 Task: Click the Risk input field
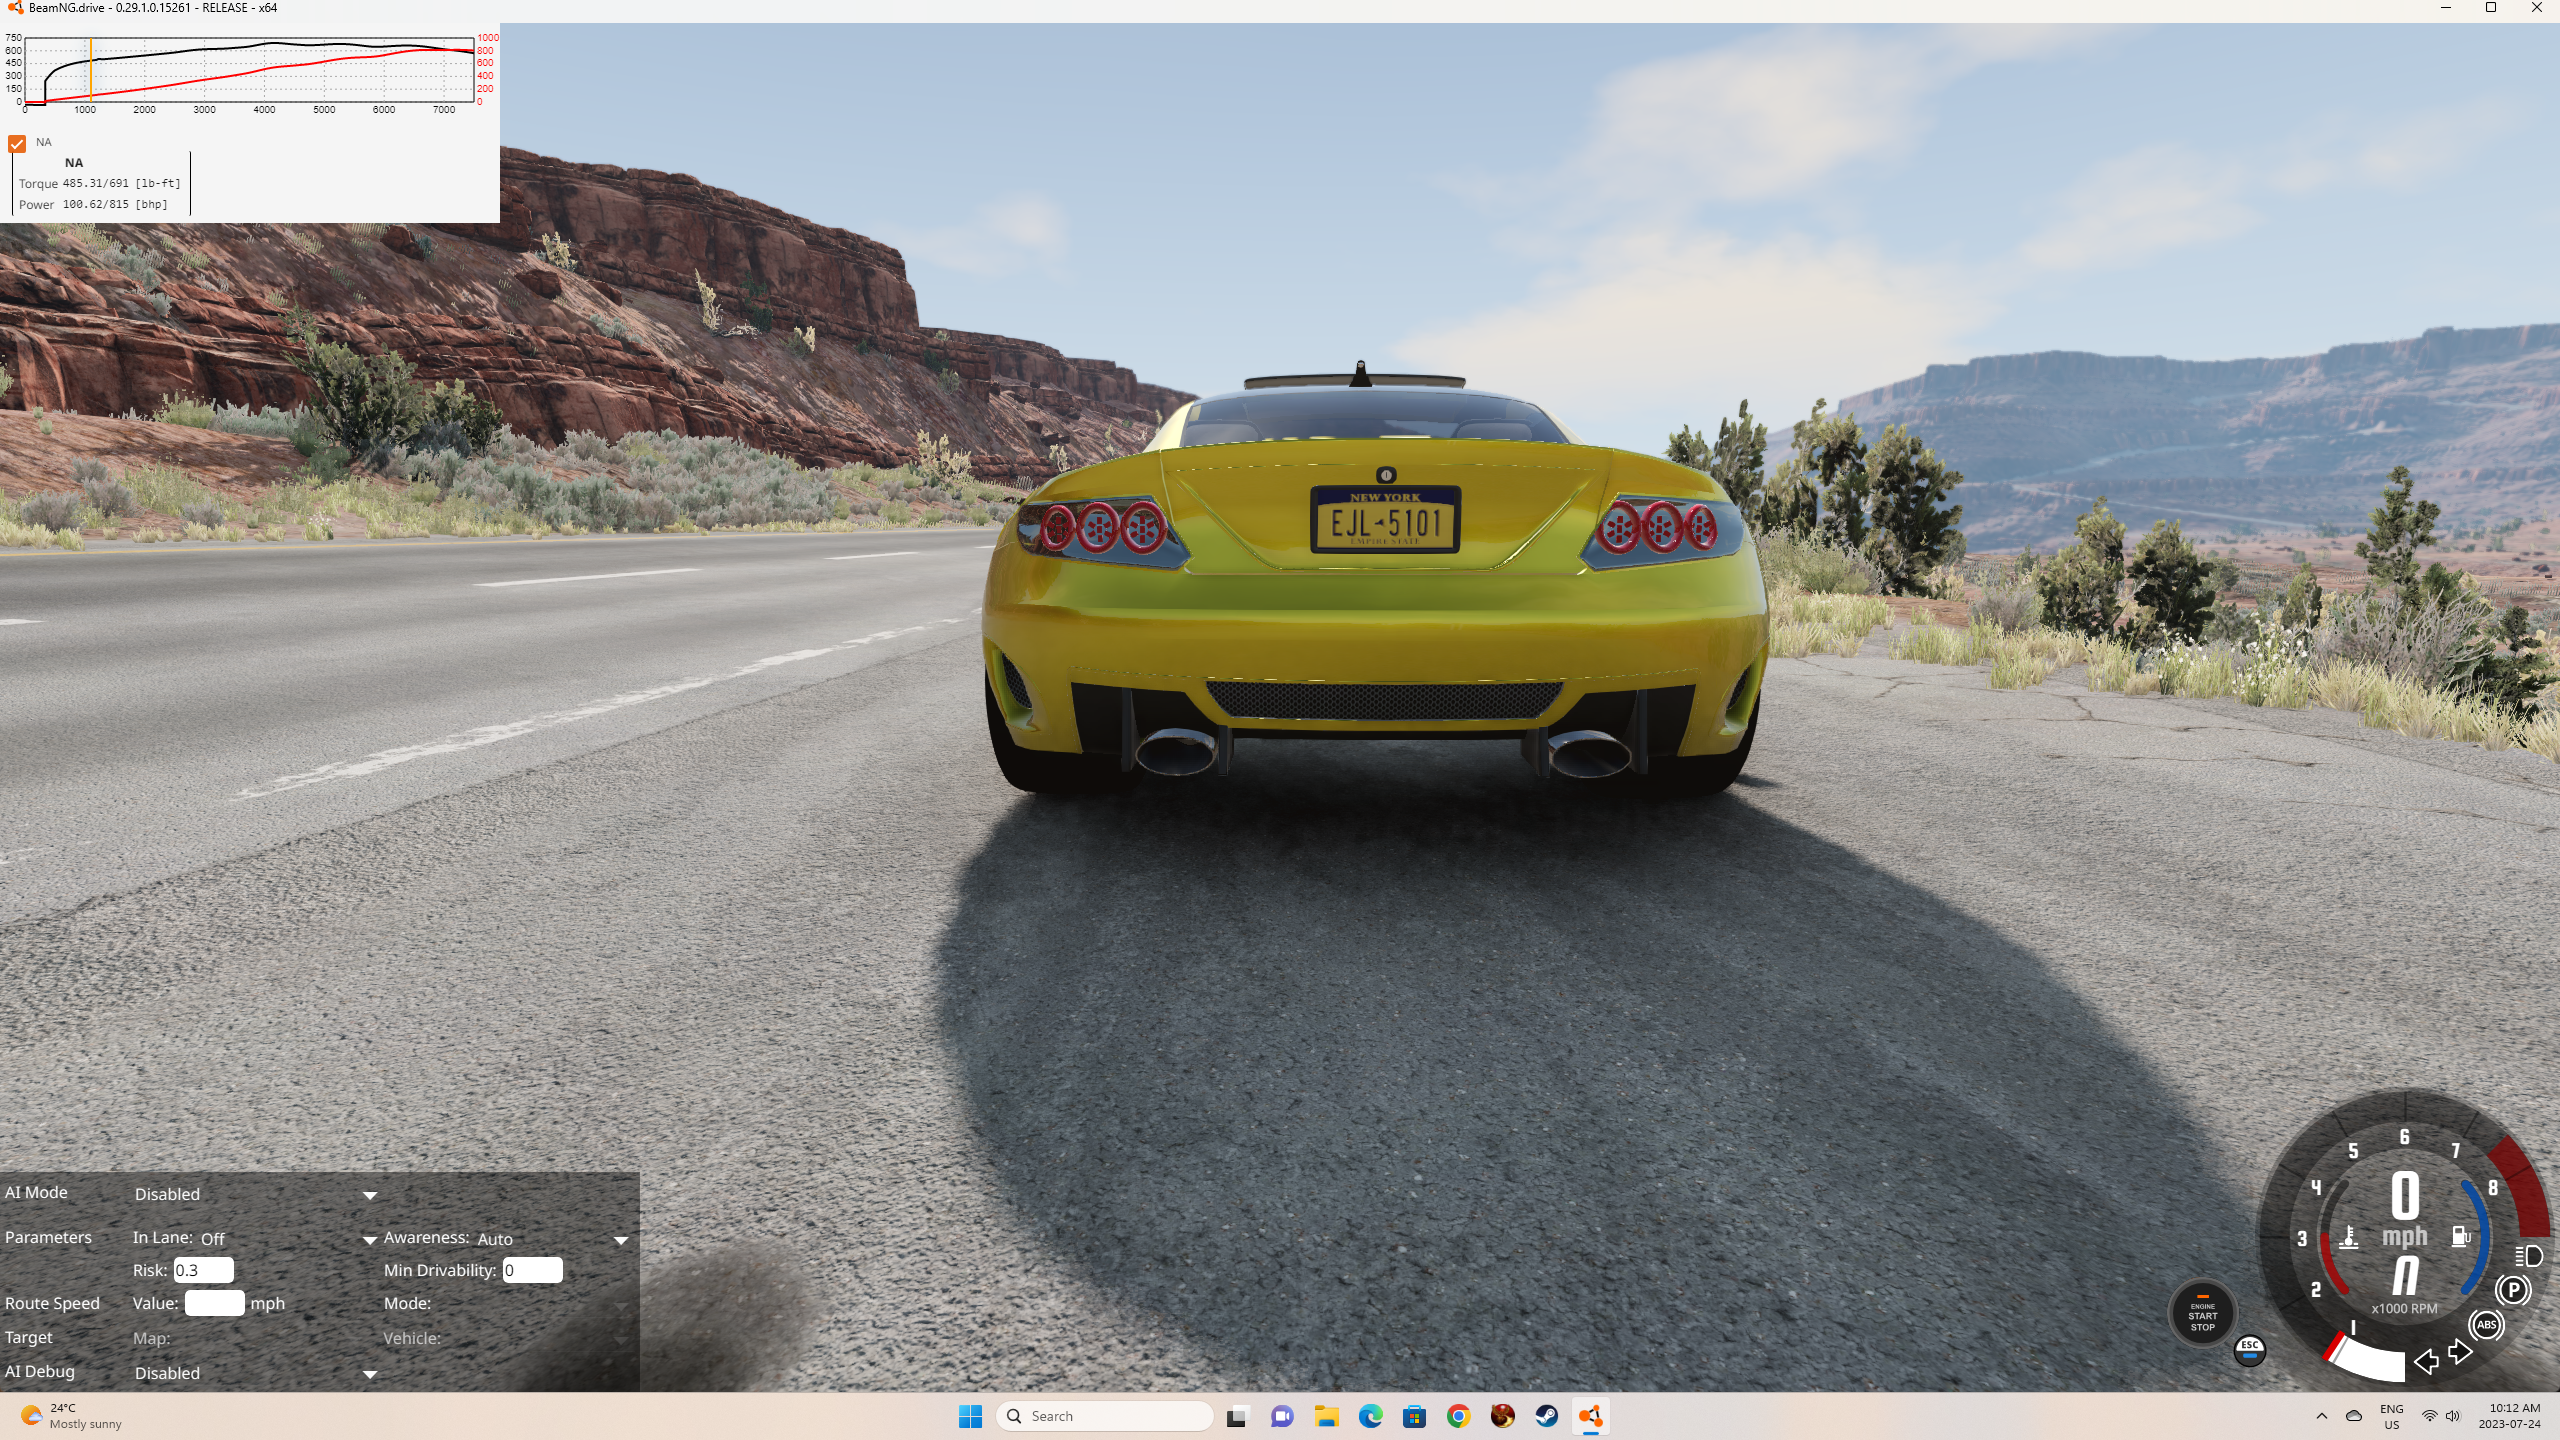(x=203, y=1270)
